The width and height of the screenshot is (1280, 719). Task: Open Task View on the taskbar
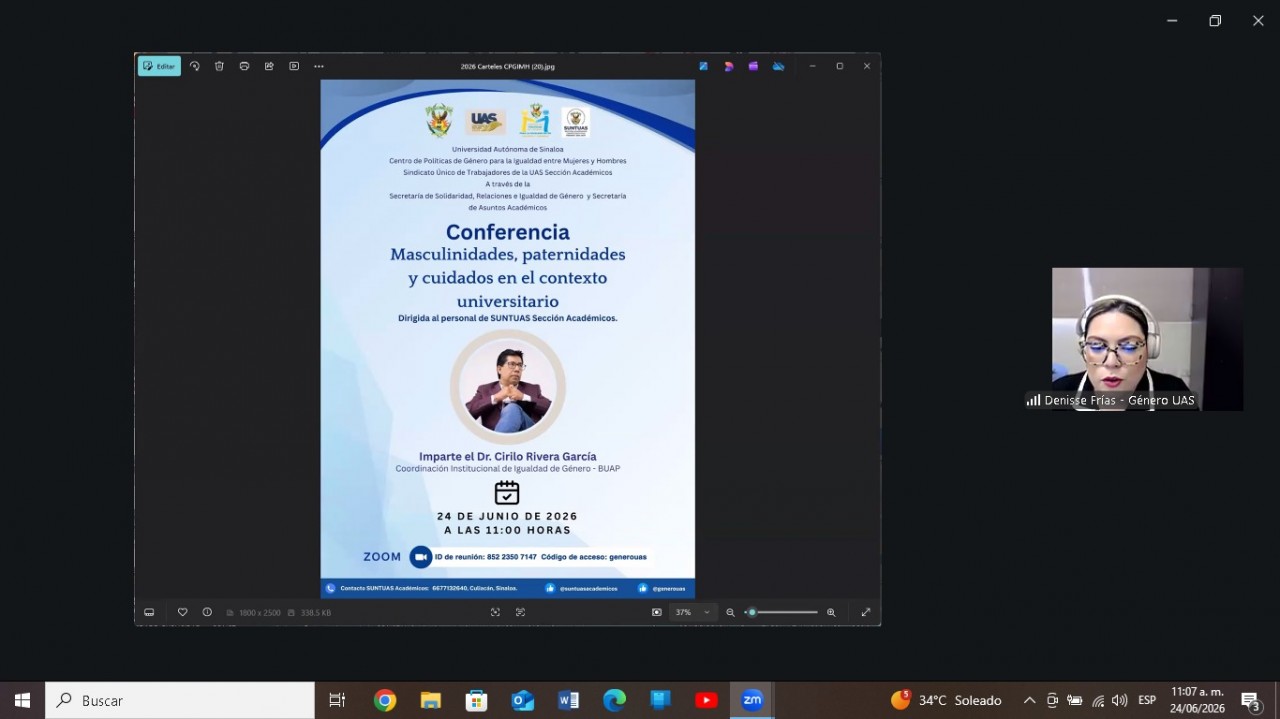point(337,700)
